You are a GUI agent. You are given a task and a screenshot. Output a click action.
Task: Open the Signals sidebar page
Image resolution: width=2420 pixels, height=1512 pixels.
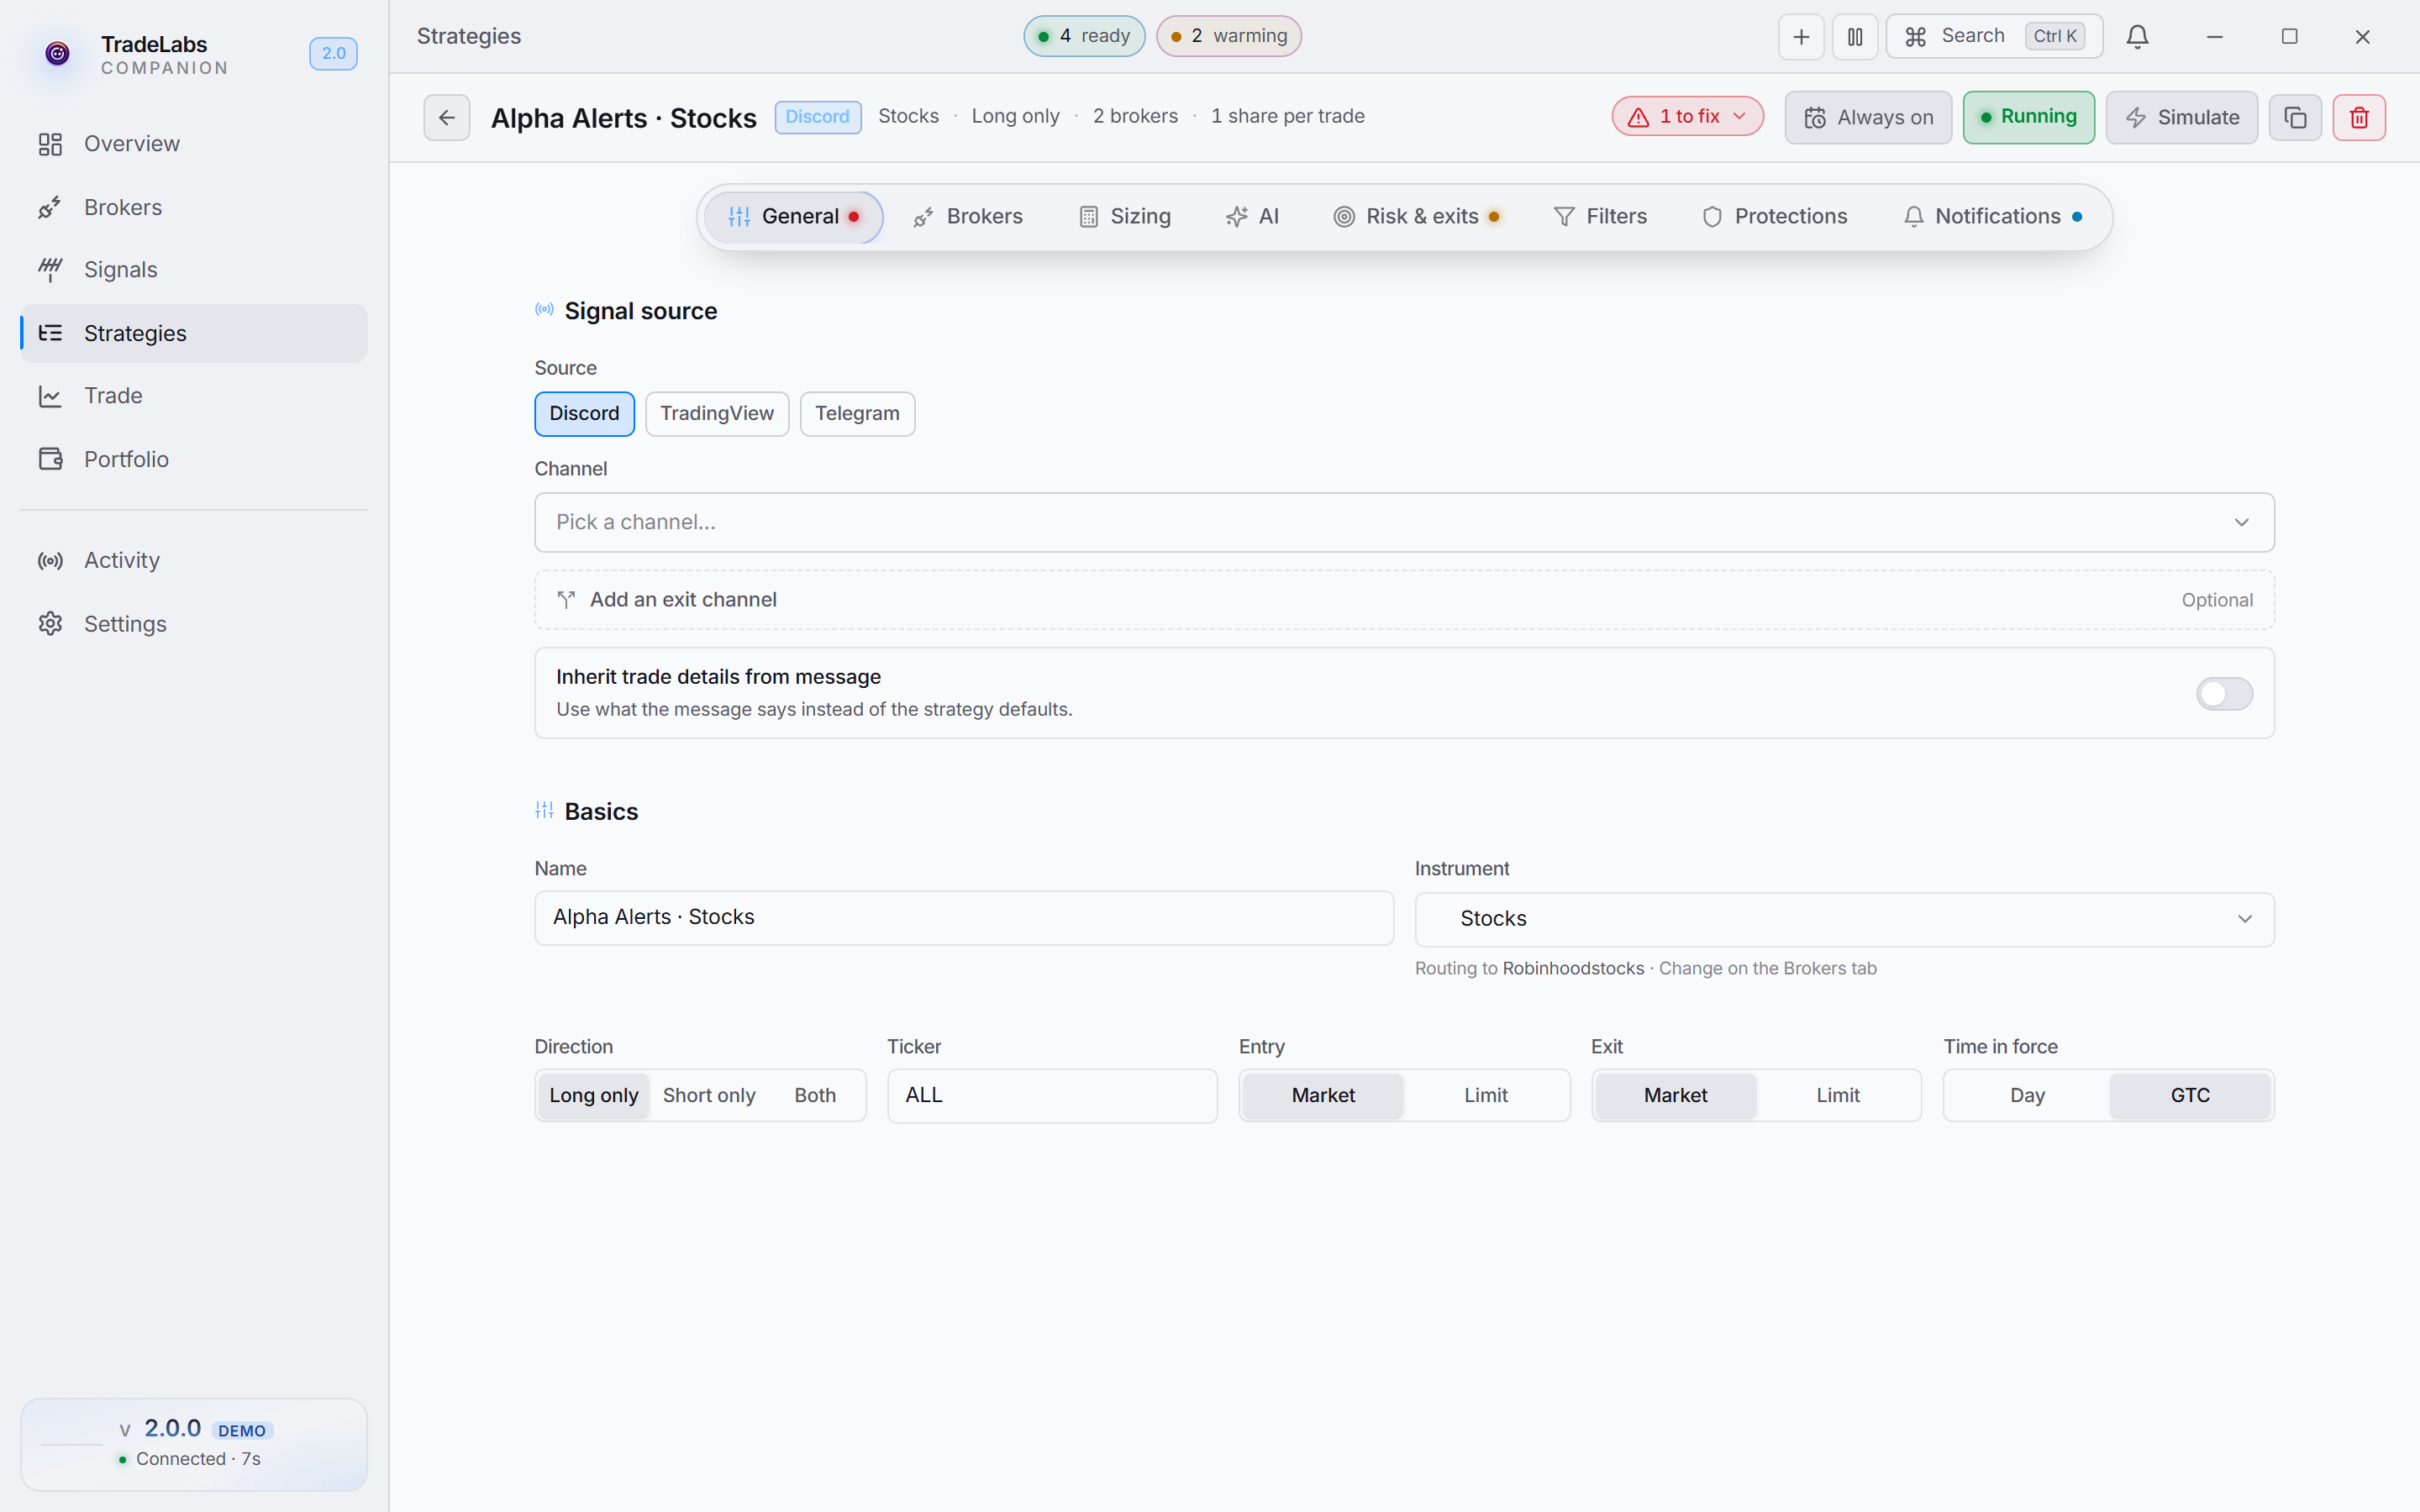194,270
